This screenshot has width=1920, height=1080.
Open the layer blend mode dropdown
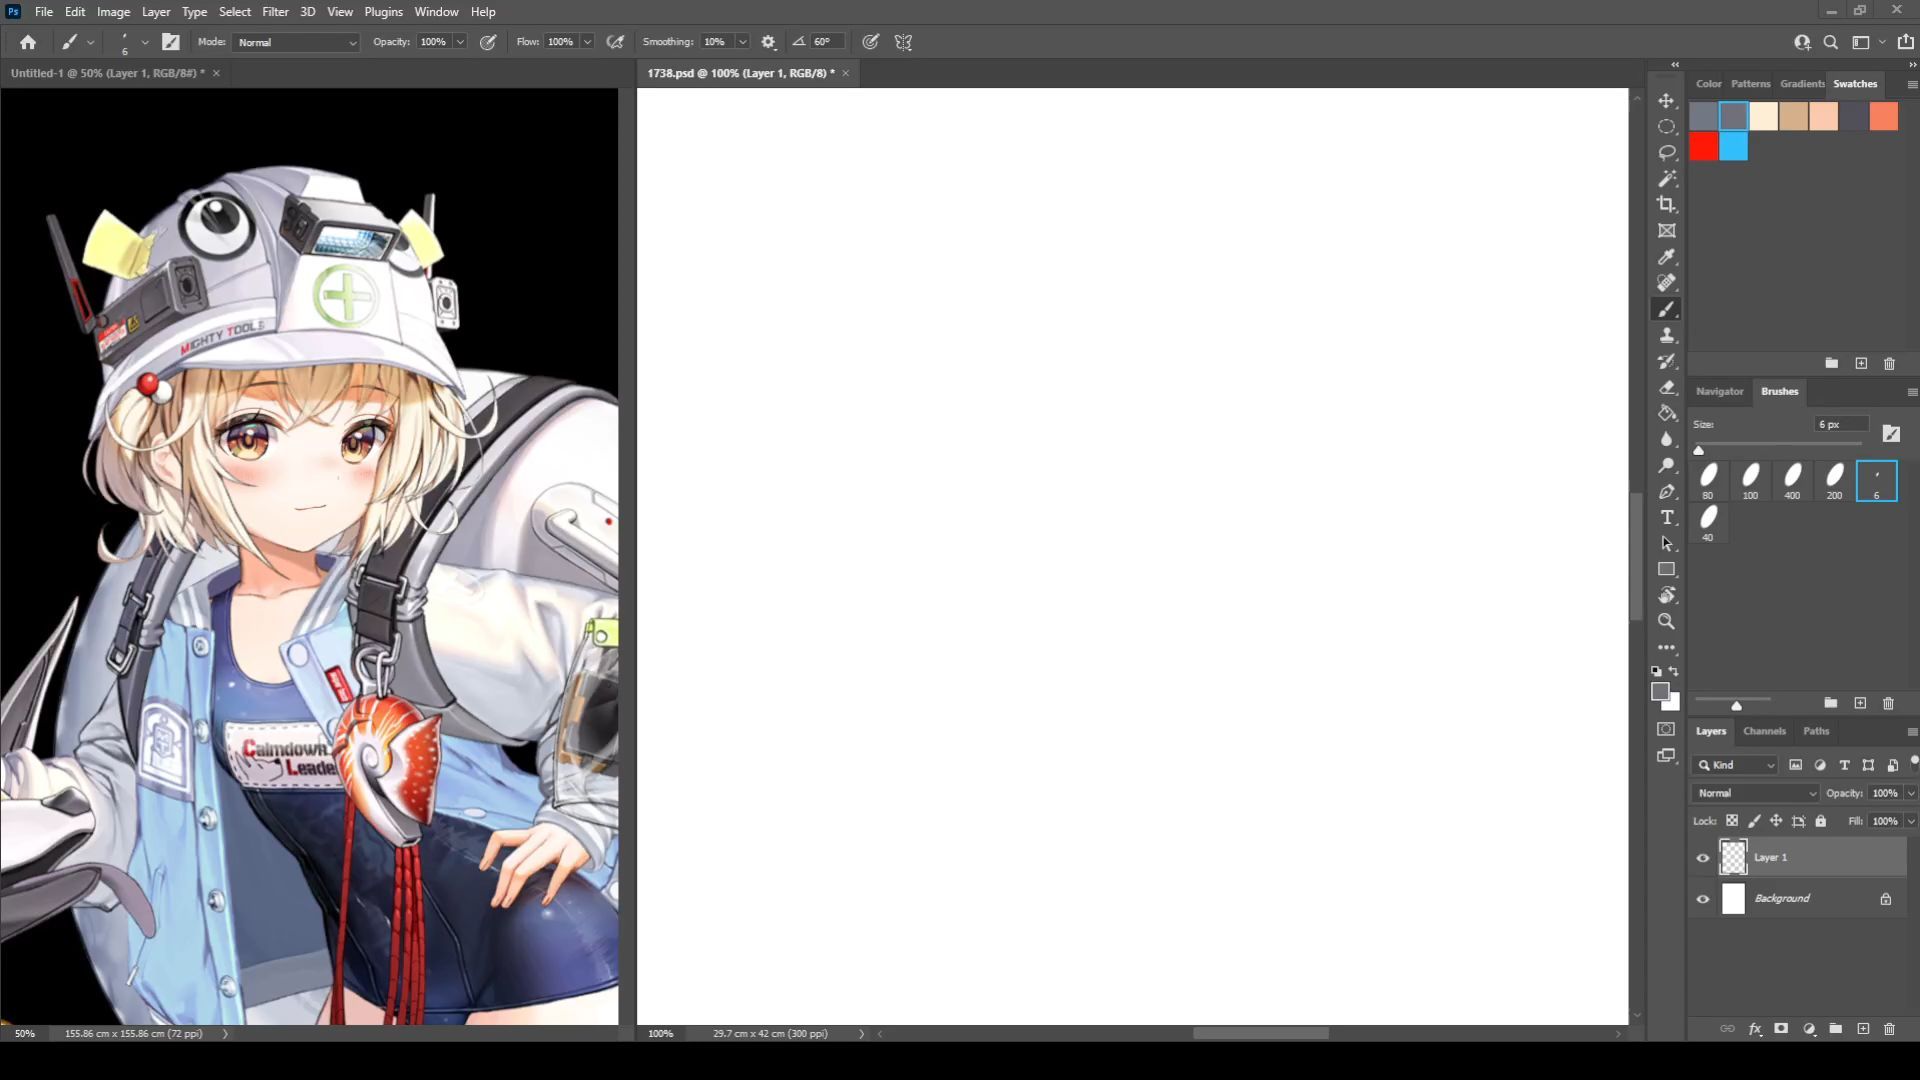[1756, 793]
